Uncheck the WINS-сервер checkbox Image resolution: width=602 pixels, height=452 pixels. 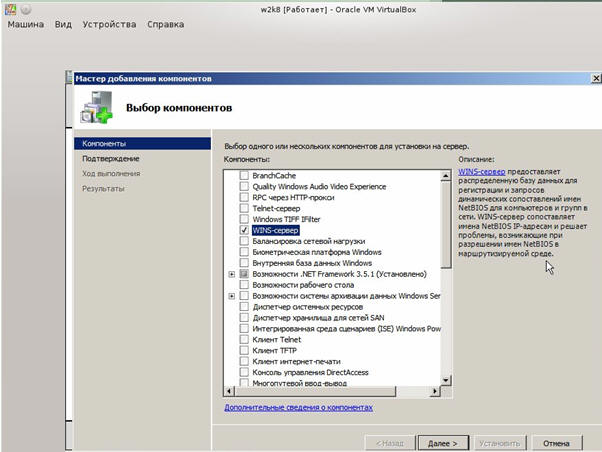tap(244, 230)
